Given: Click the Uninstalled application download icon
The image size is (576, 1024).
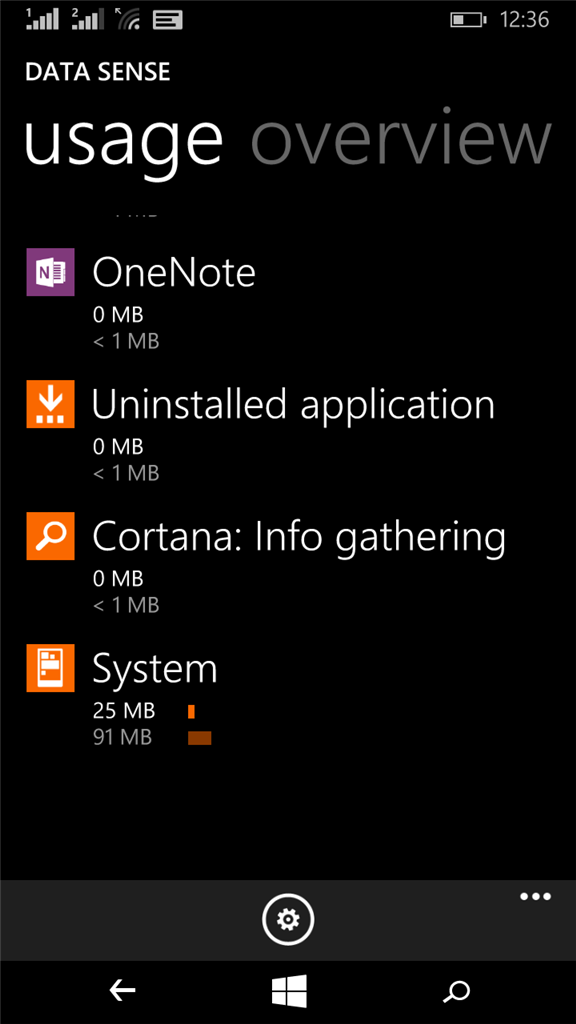Looking at the screenshot, I should point(50,404).
